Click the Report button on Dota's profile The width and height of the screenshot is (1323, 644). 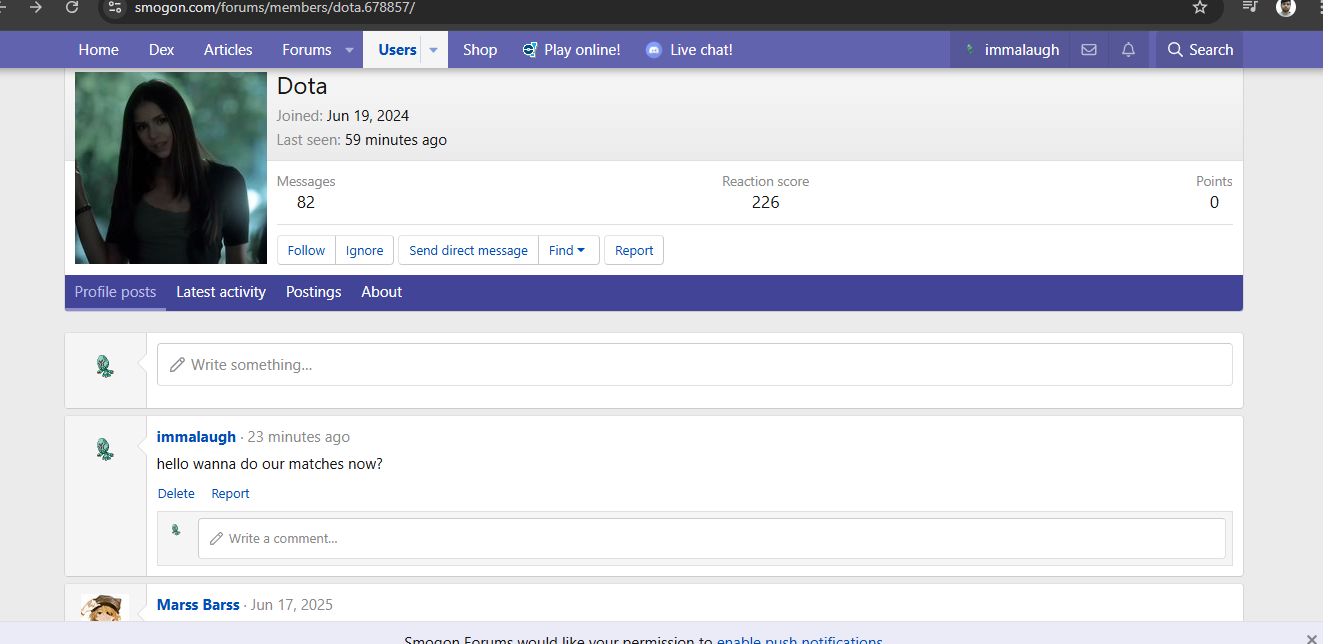click(634, 250)
